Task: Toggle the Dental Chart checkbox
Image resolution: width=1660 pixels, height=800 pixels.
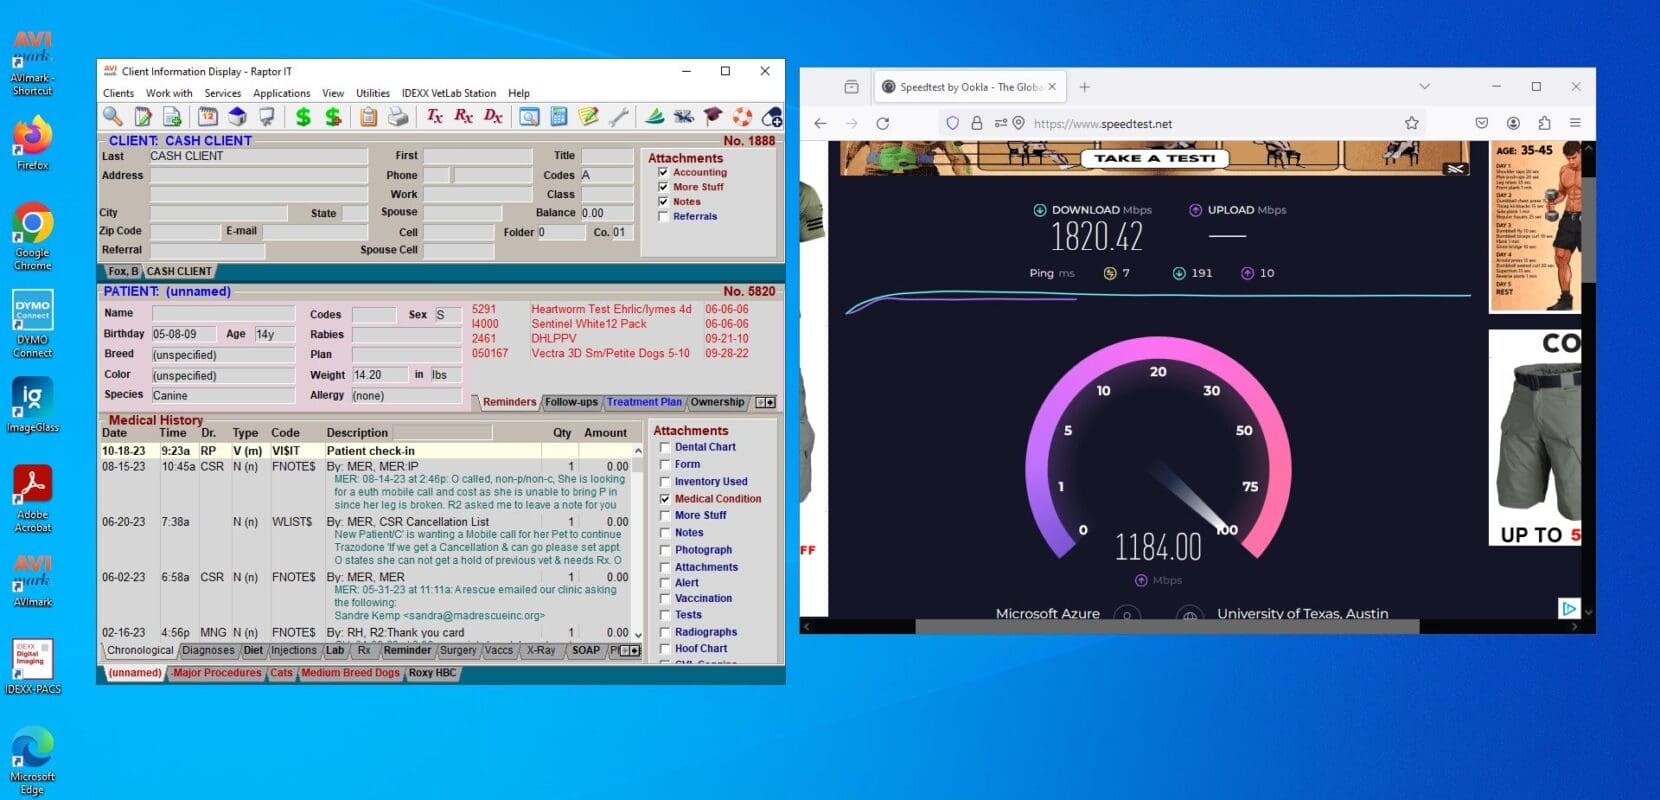Action: click(x=665, y=447)
